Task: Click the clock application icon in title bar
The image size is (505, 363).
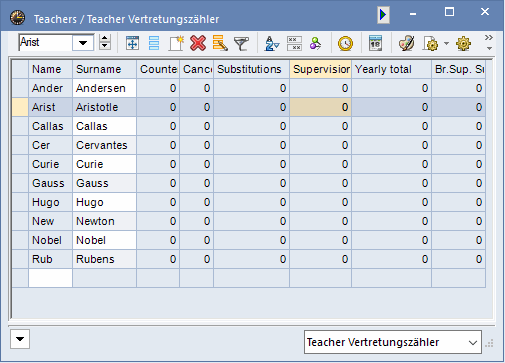Action: tap(17, 17)
